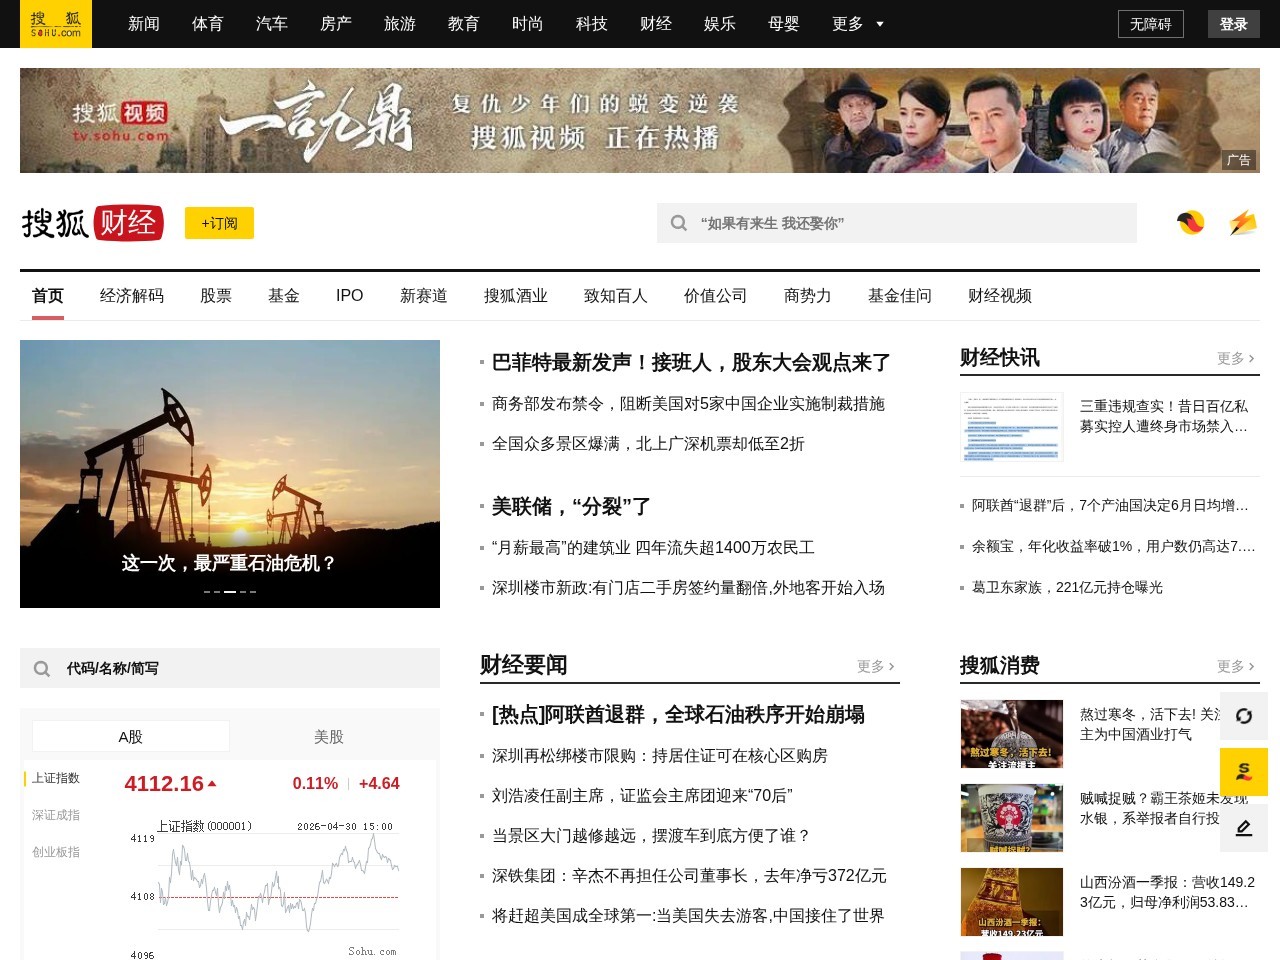Expand the 更多 dropdown in top navigation

(x=857, y=24)
